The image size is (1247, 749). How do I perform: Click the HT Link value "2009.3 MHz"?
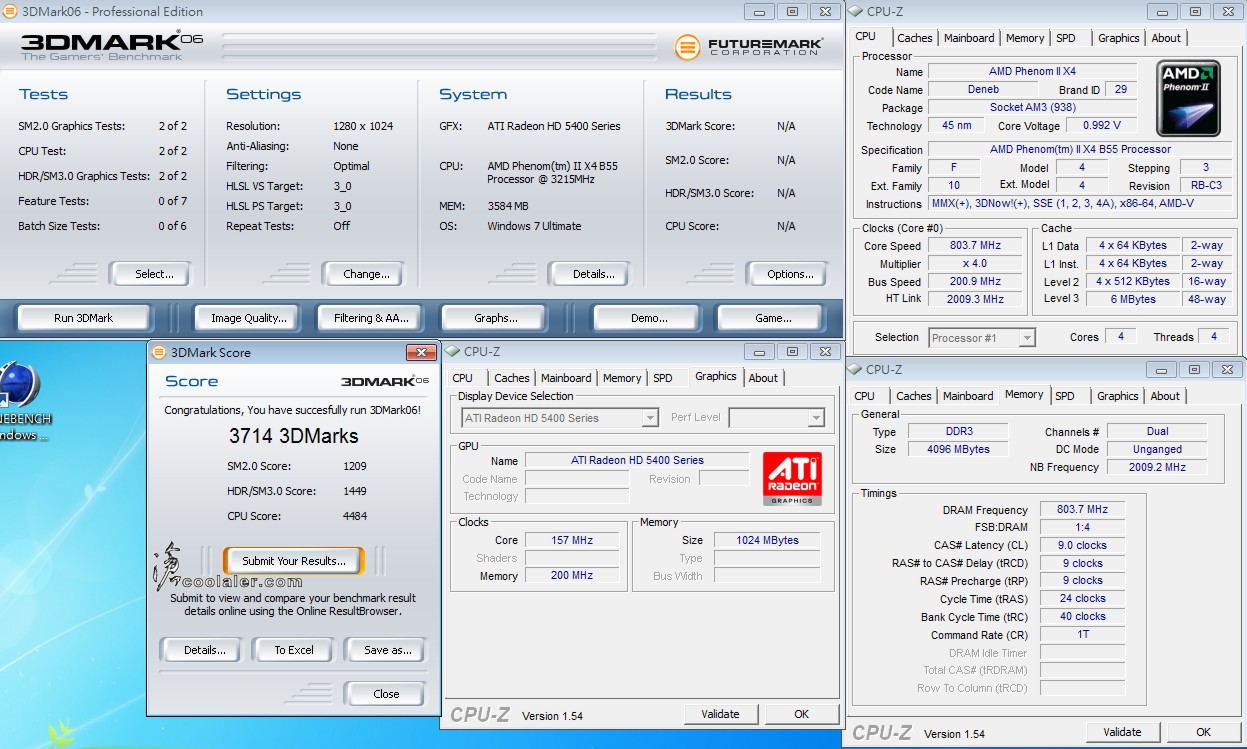pos(975,299)
